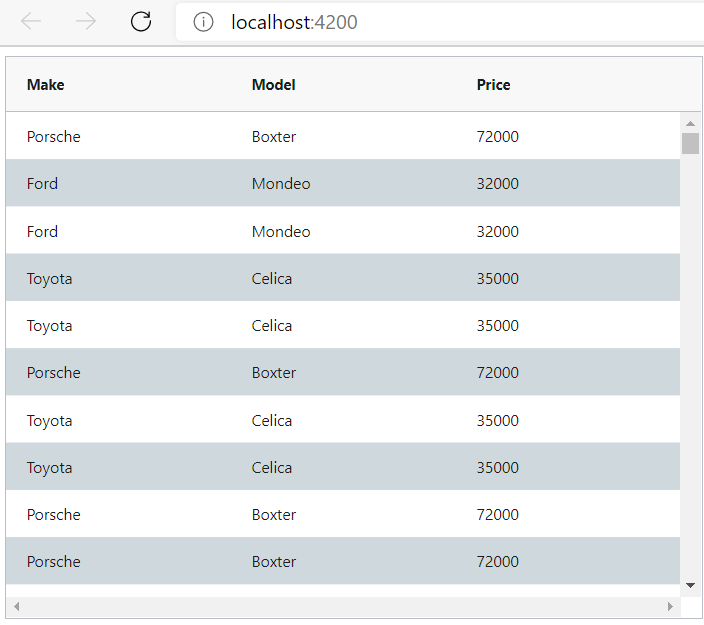This screenshot has width=704, height=625.
Task: Open the site information icon
Action: 203,22
